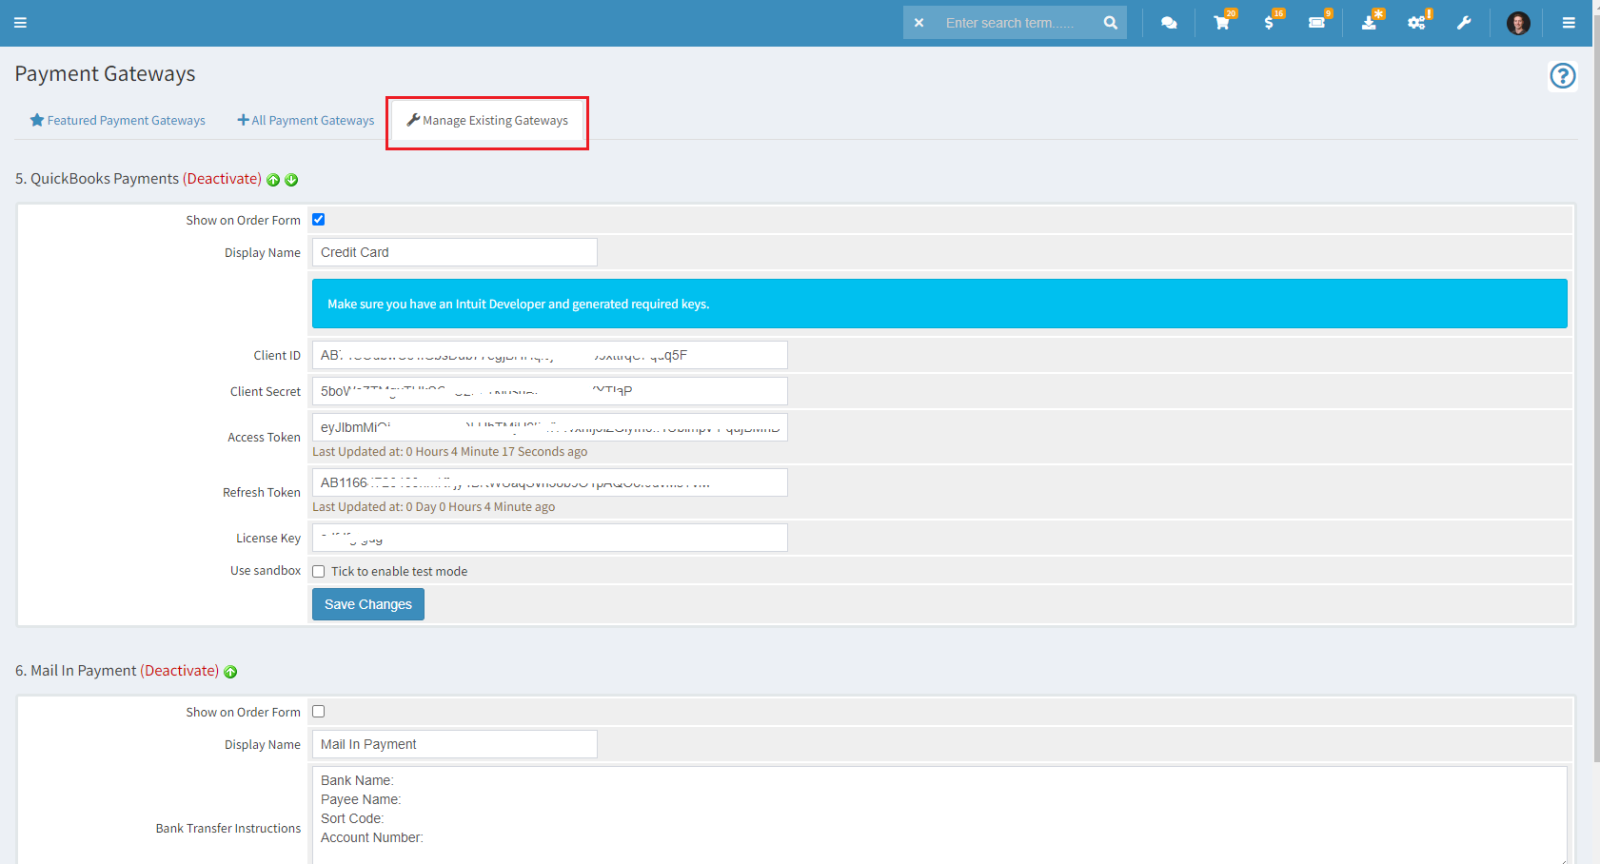Open the dollar invoices icon with badge 16

[x=1271, y=22]
